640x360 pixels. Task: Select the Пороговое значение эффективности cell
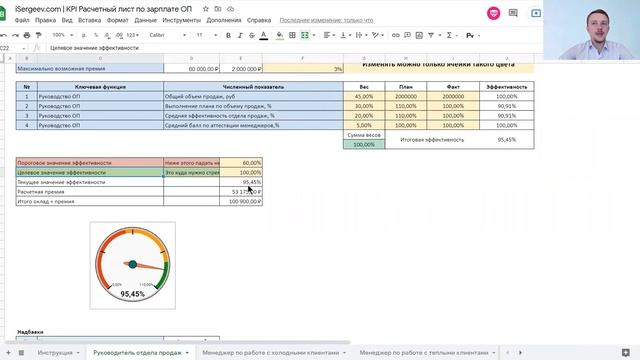89,162
